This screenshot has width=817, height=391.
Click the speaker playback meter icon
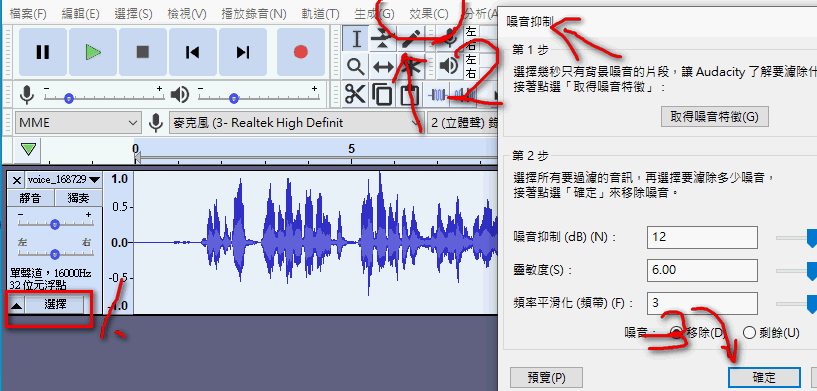[x=448, y=66]
